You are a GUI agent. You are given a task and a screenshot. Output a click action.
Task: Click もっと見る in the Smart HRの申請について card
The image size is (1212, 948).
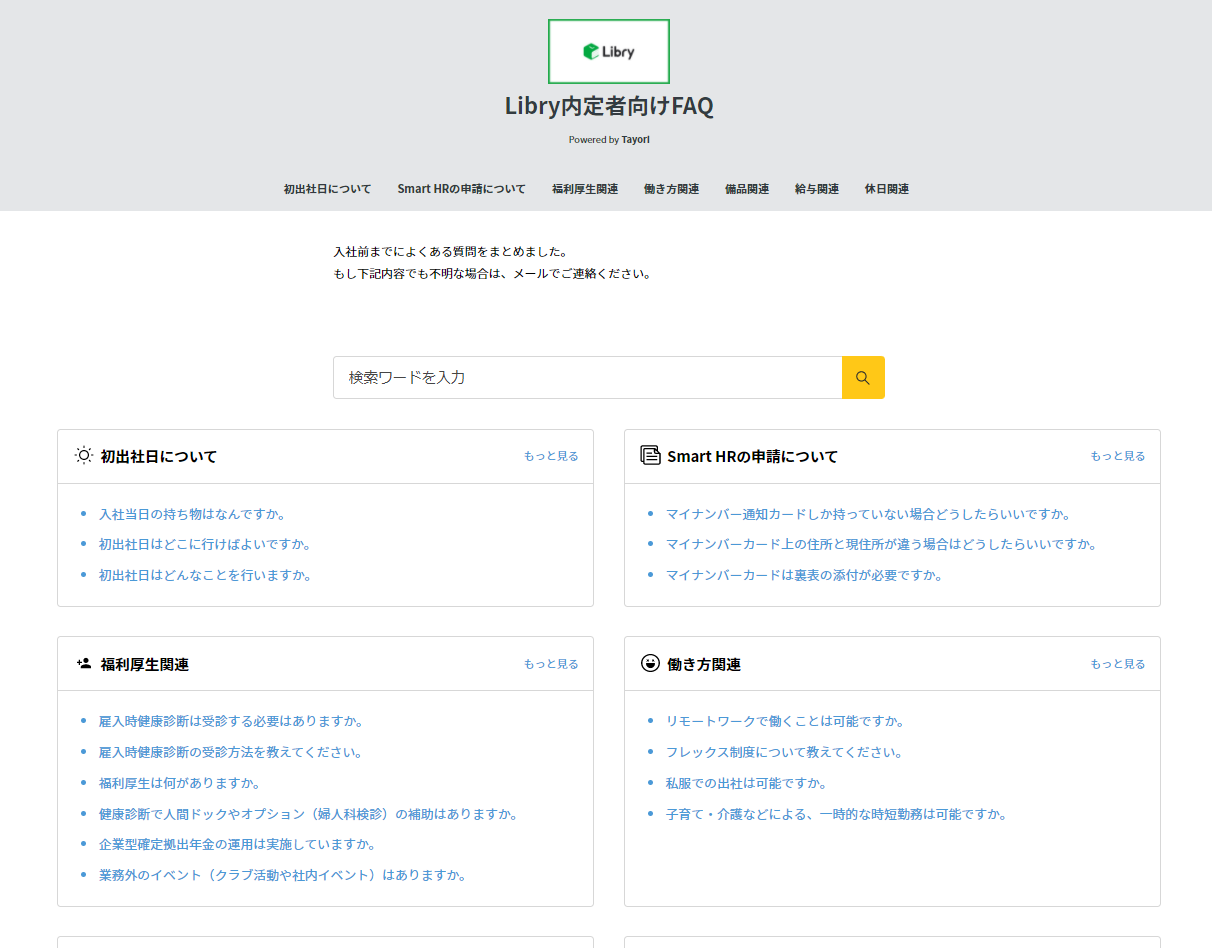[x=1118, y=456]
